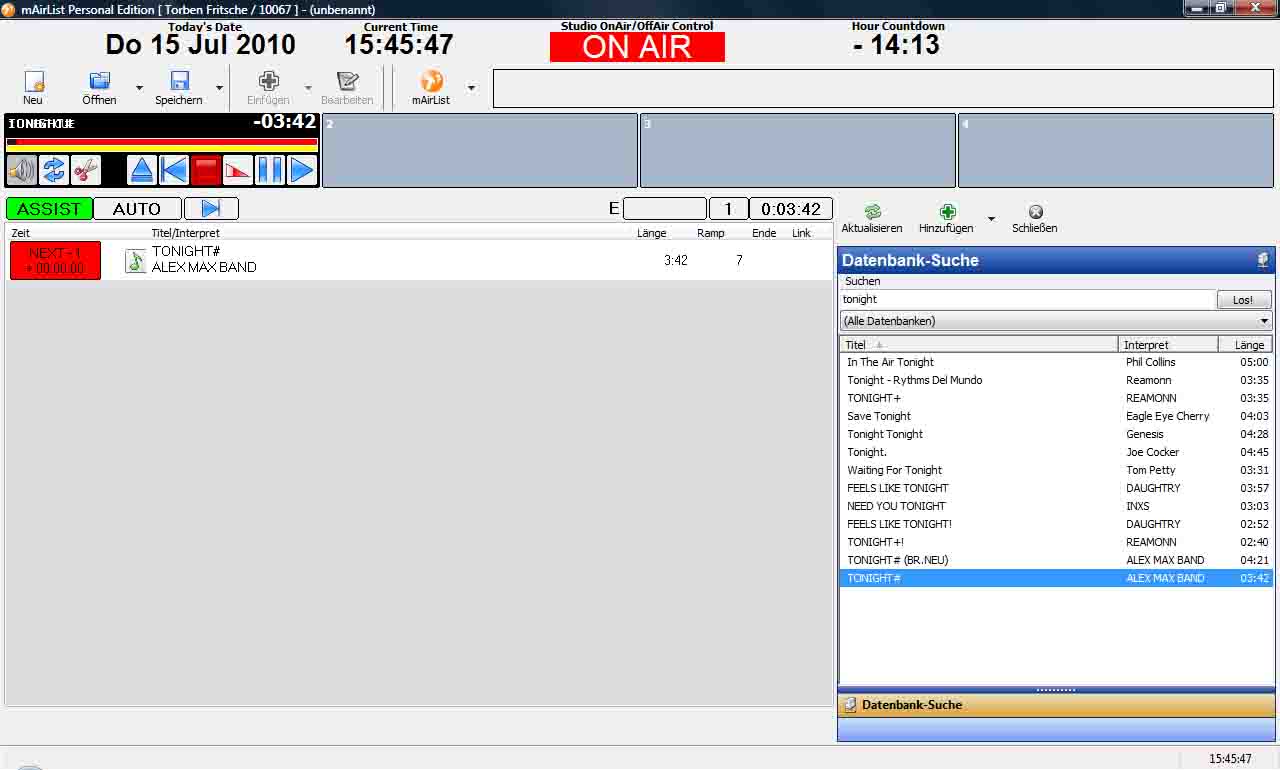This screenshot has width=1280, height=770.
Task: Click the item count box showing 1
Action: click(728, 209)
